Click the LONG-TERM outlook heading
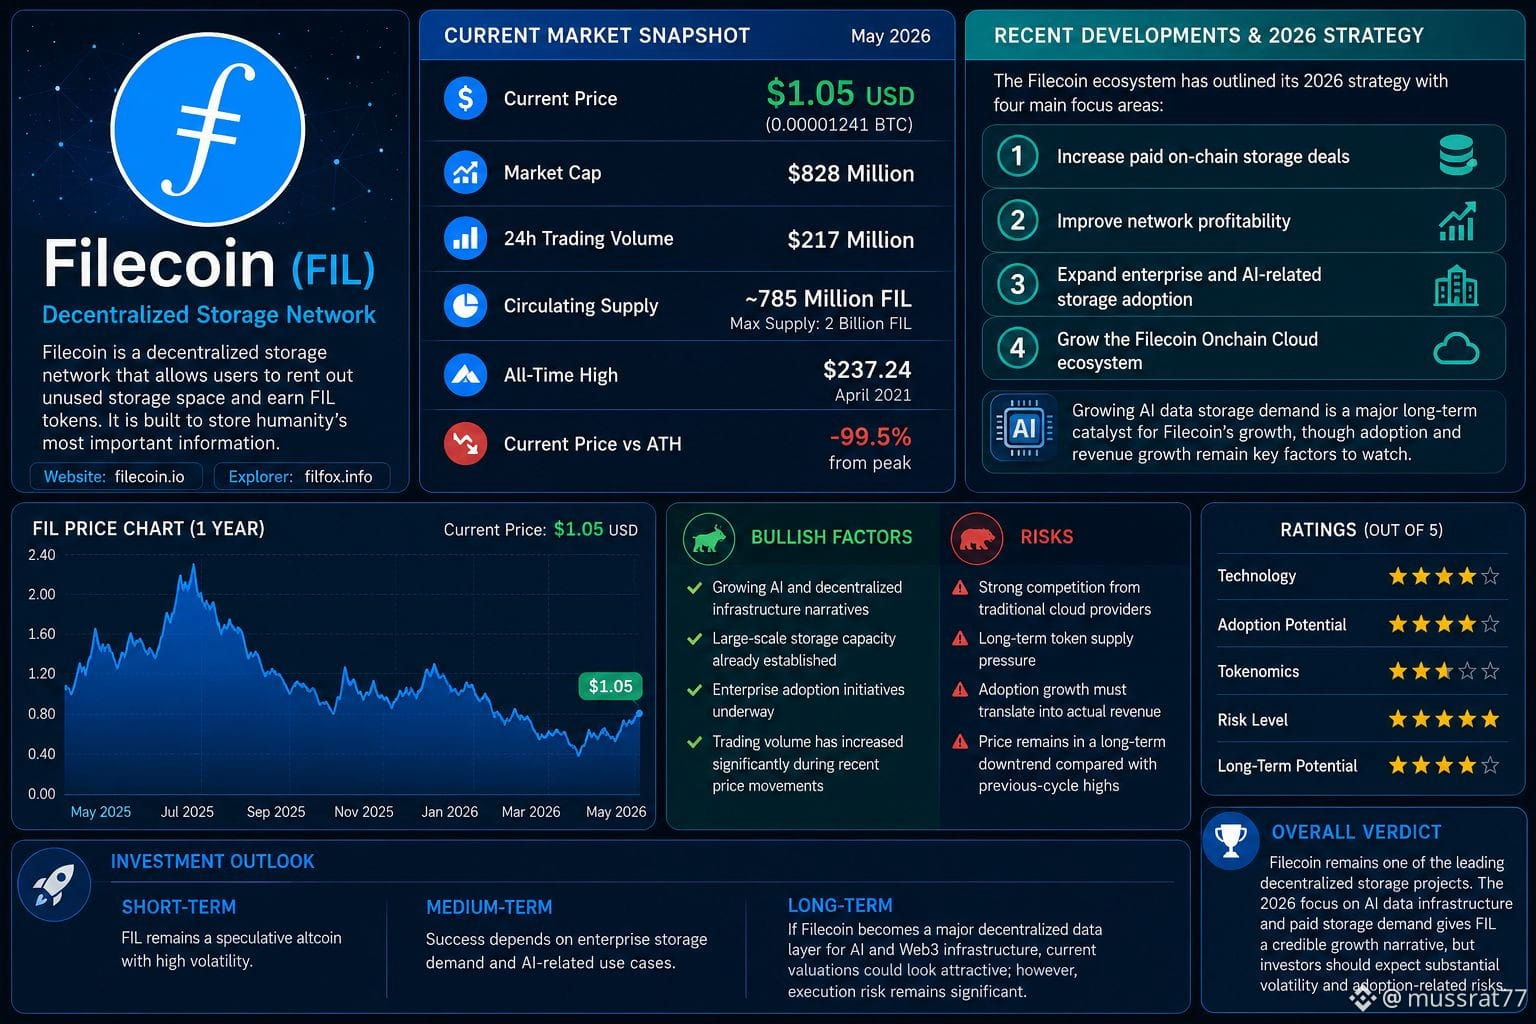The height and width of the screenshot is (1024, 1536). tap(840, 905)
